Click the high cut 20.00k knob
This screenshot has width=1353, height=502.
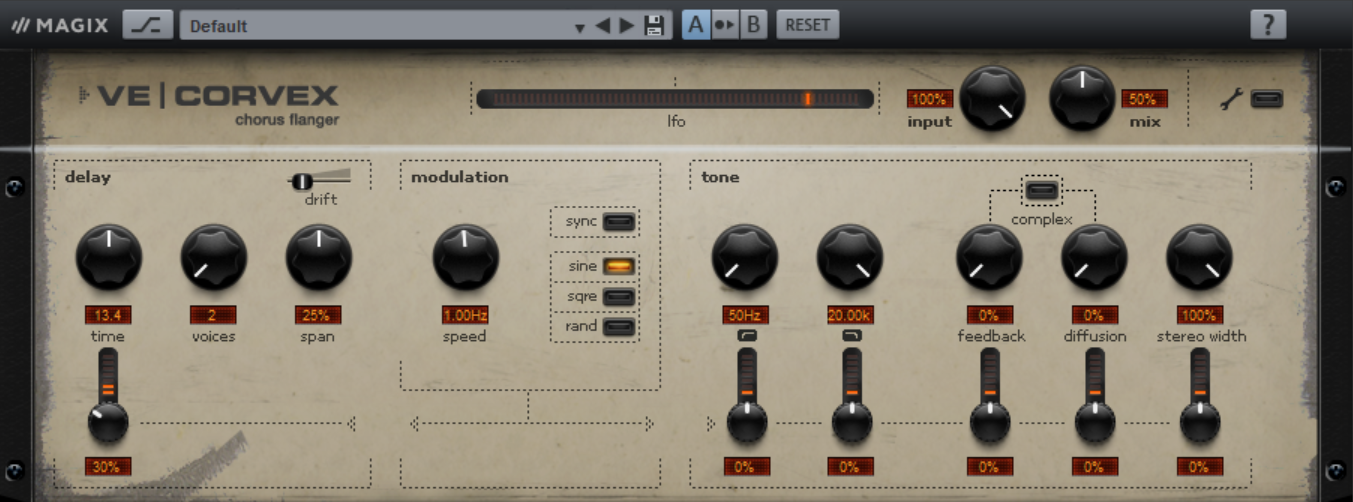[850, 257]
